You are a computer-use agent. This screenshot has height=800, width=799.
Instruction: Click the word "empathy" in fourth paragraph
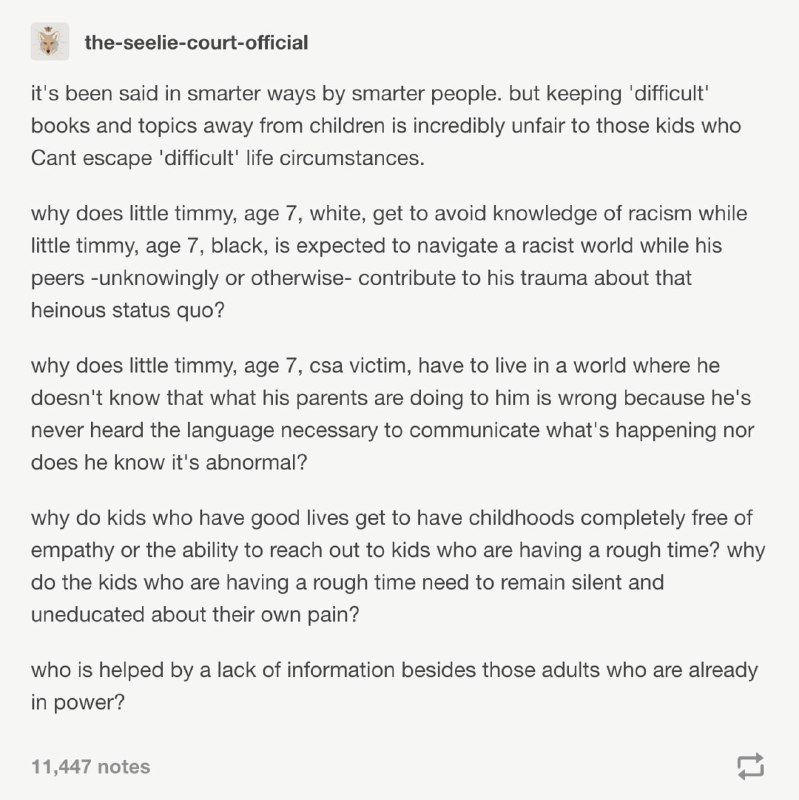[72, 551]
